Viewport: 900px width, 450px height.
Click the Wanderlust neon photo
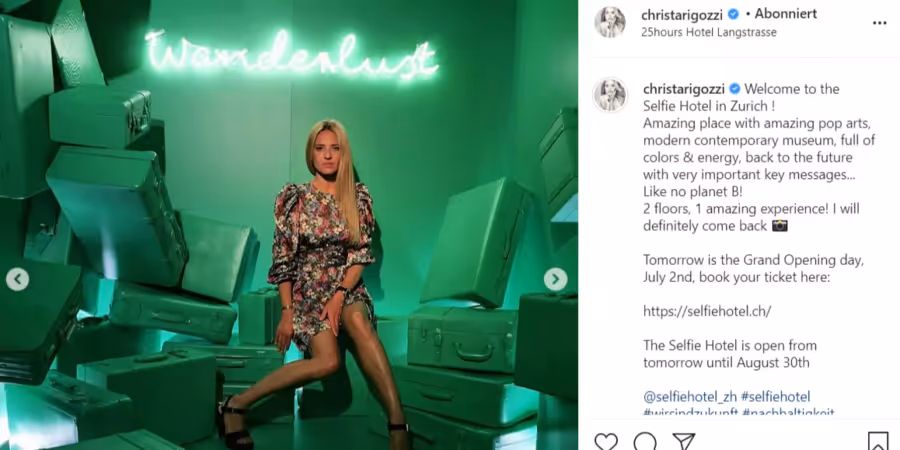click(x=289, y=225)
